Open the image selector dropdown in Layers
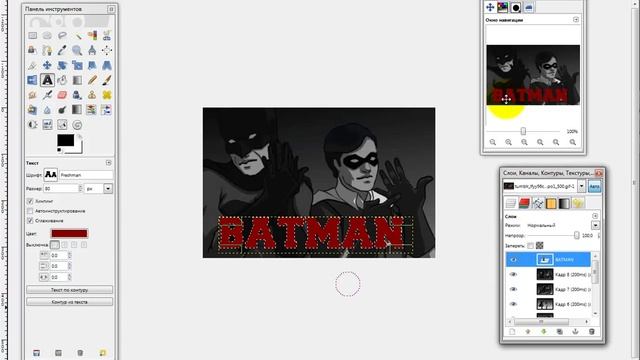The width and height of the screenshot is (640, 360). pos(582,186)
